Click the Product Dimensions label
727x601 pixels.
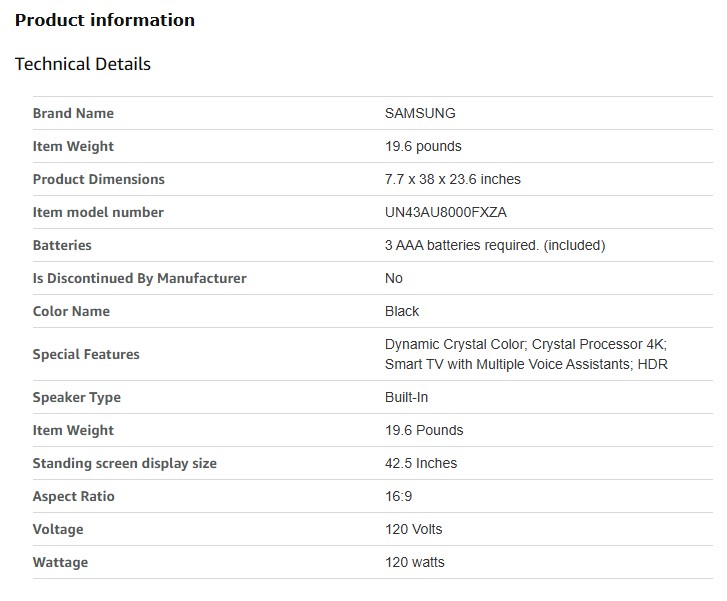point(98,179)
